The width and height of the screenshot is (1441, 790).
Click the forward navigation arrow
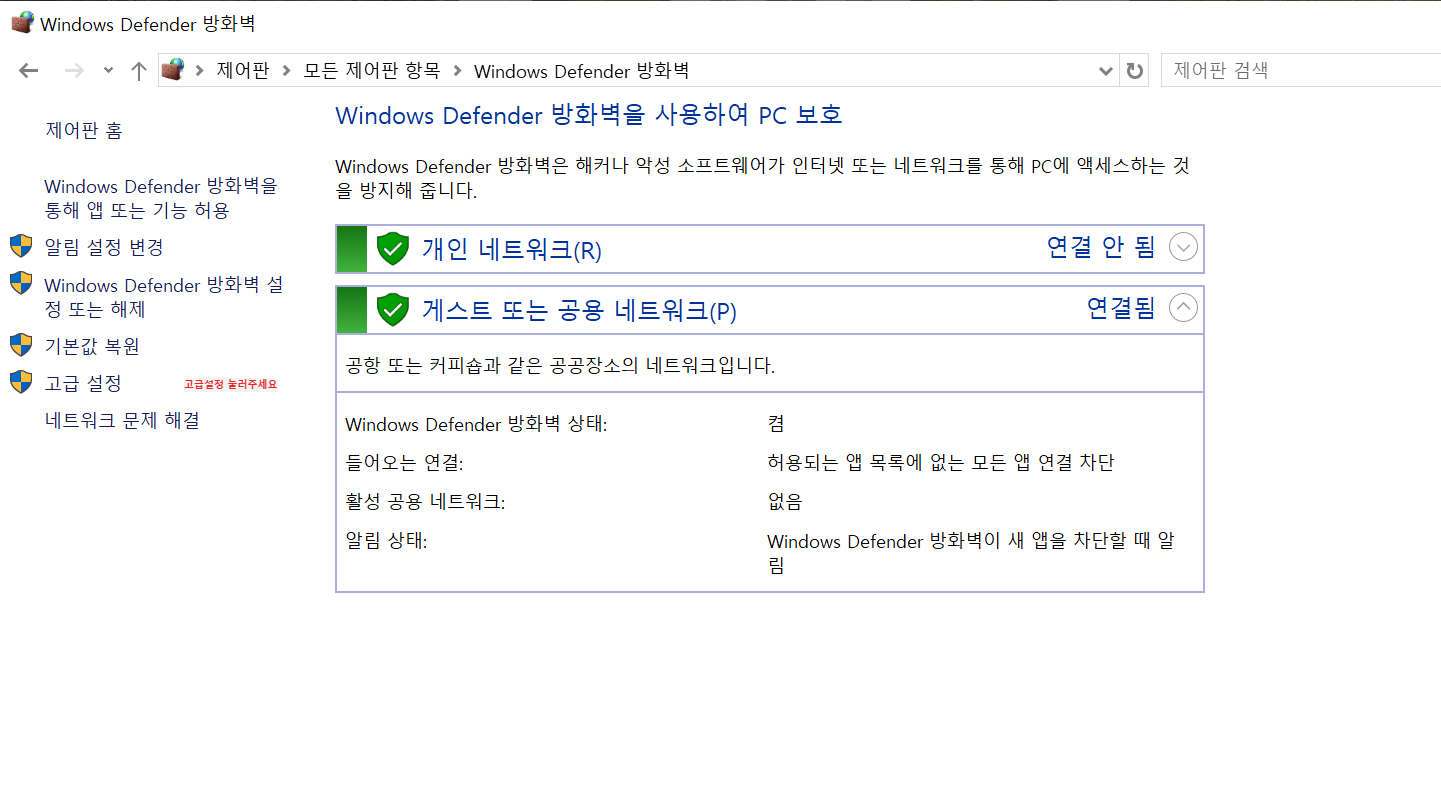pos(74,71)
